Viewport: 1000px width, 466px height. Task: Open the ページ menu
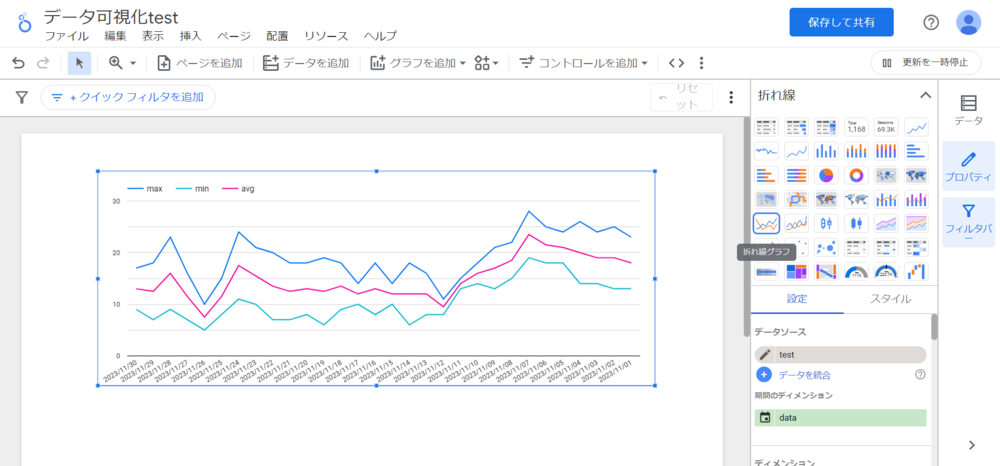[x=233, y=36]
